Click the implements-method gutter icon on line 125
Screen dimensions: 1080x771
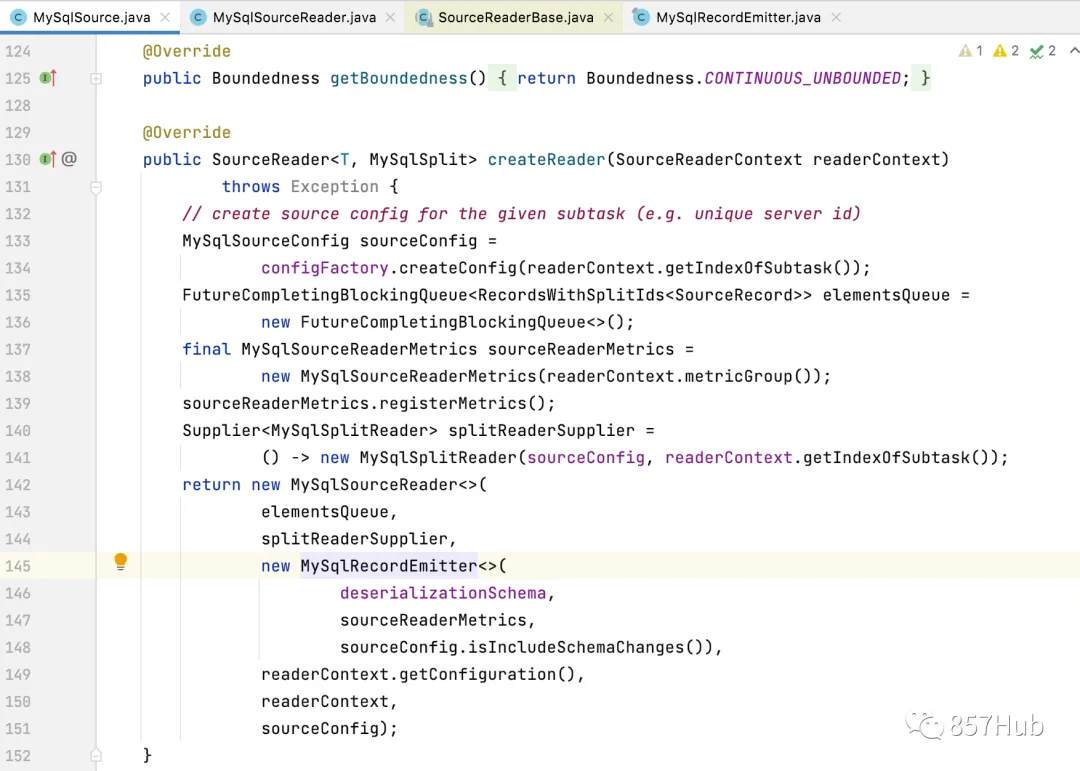pyautogui.click(x=48, y=78)
